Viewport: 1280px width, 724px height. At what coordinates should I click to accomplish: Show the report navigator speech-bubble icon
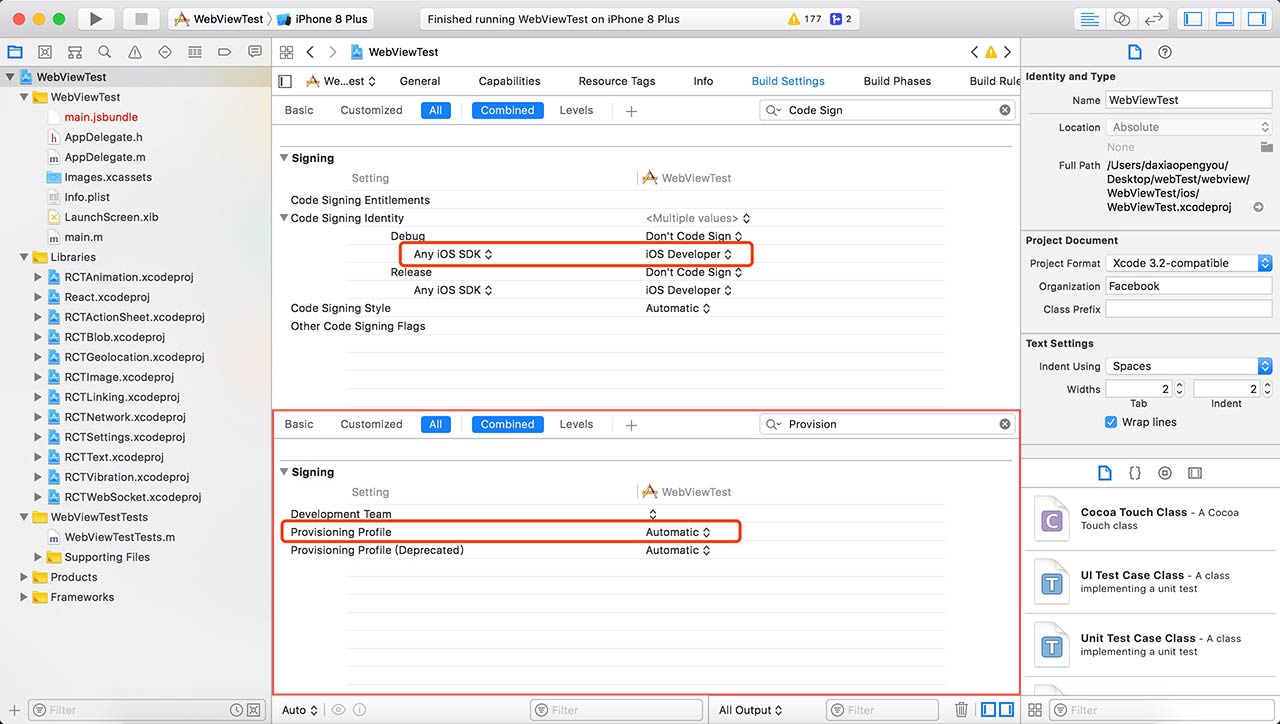pyautogui.click(x=255, y=52)
